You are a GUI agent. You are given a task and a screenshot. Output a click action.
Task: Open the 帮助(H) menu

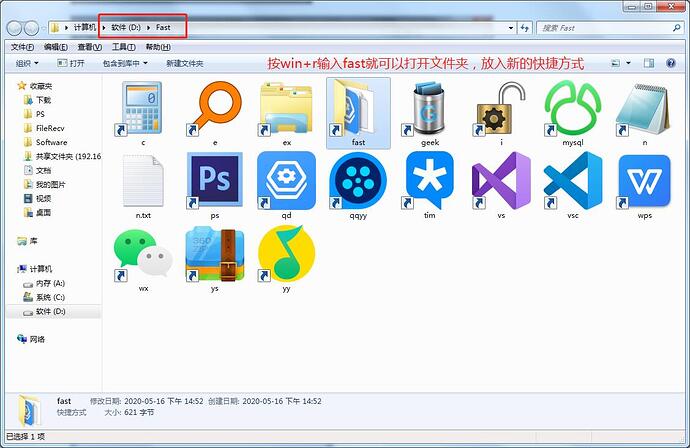coord(158,47)
